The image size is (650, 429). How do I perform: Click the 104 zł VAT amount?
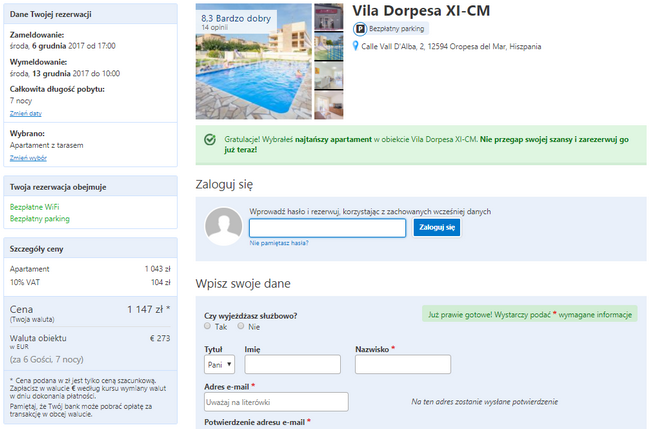161,282
